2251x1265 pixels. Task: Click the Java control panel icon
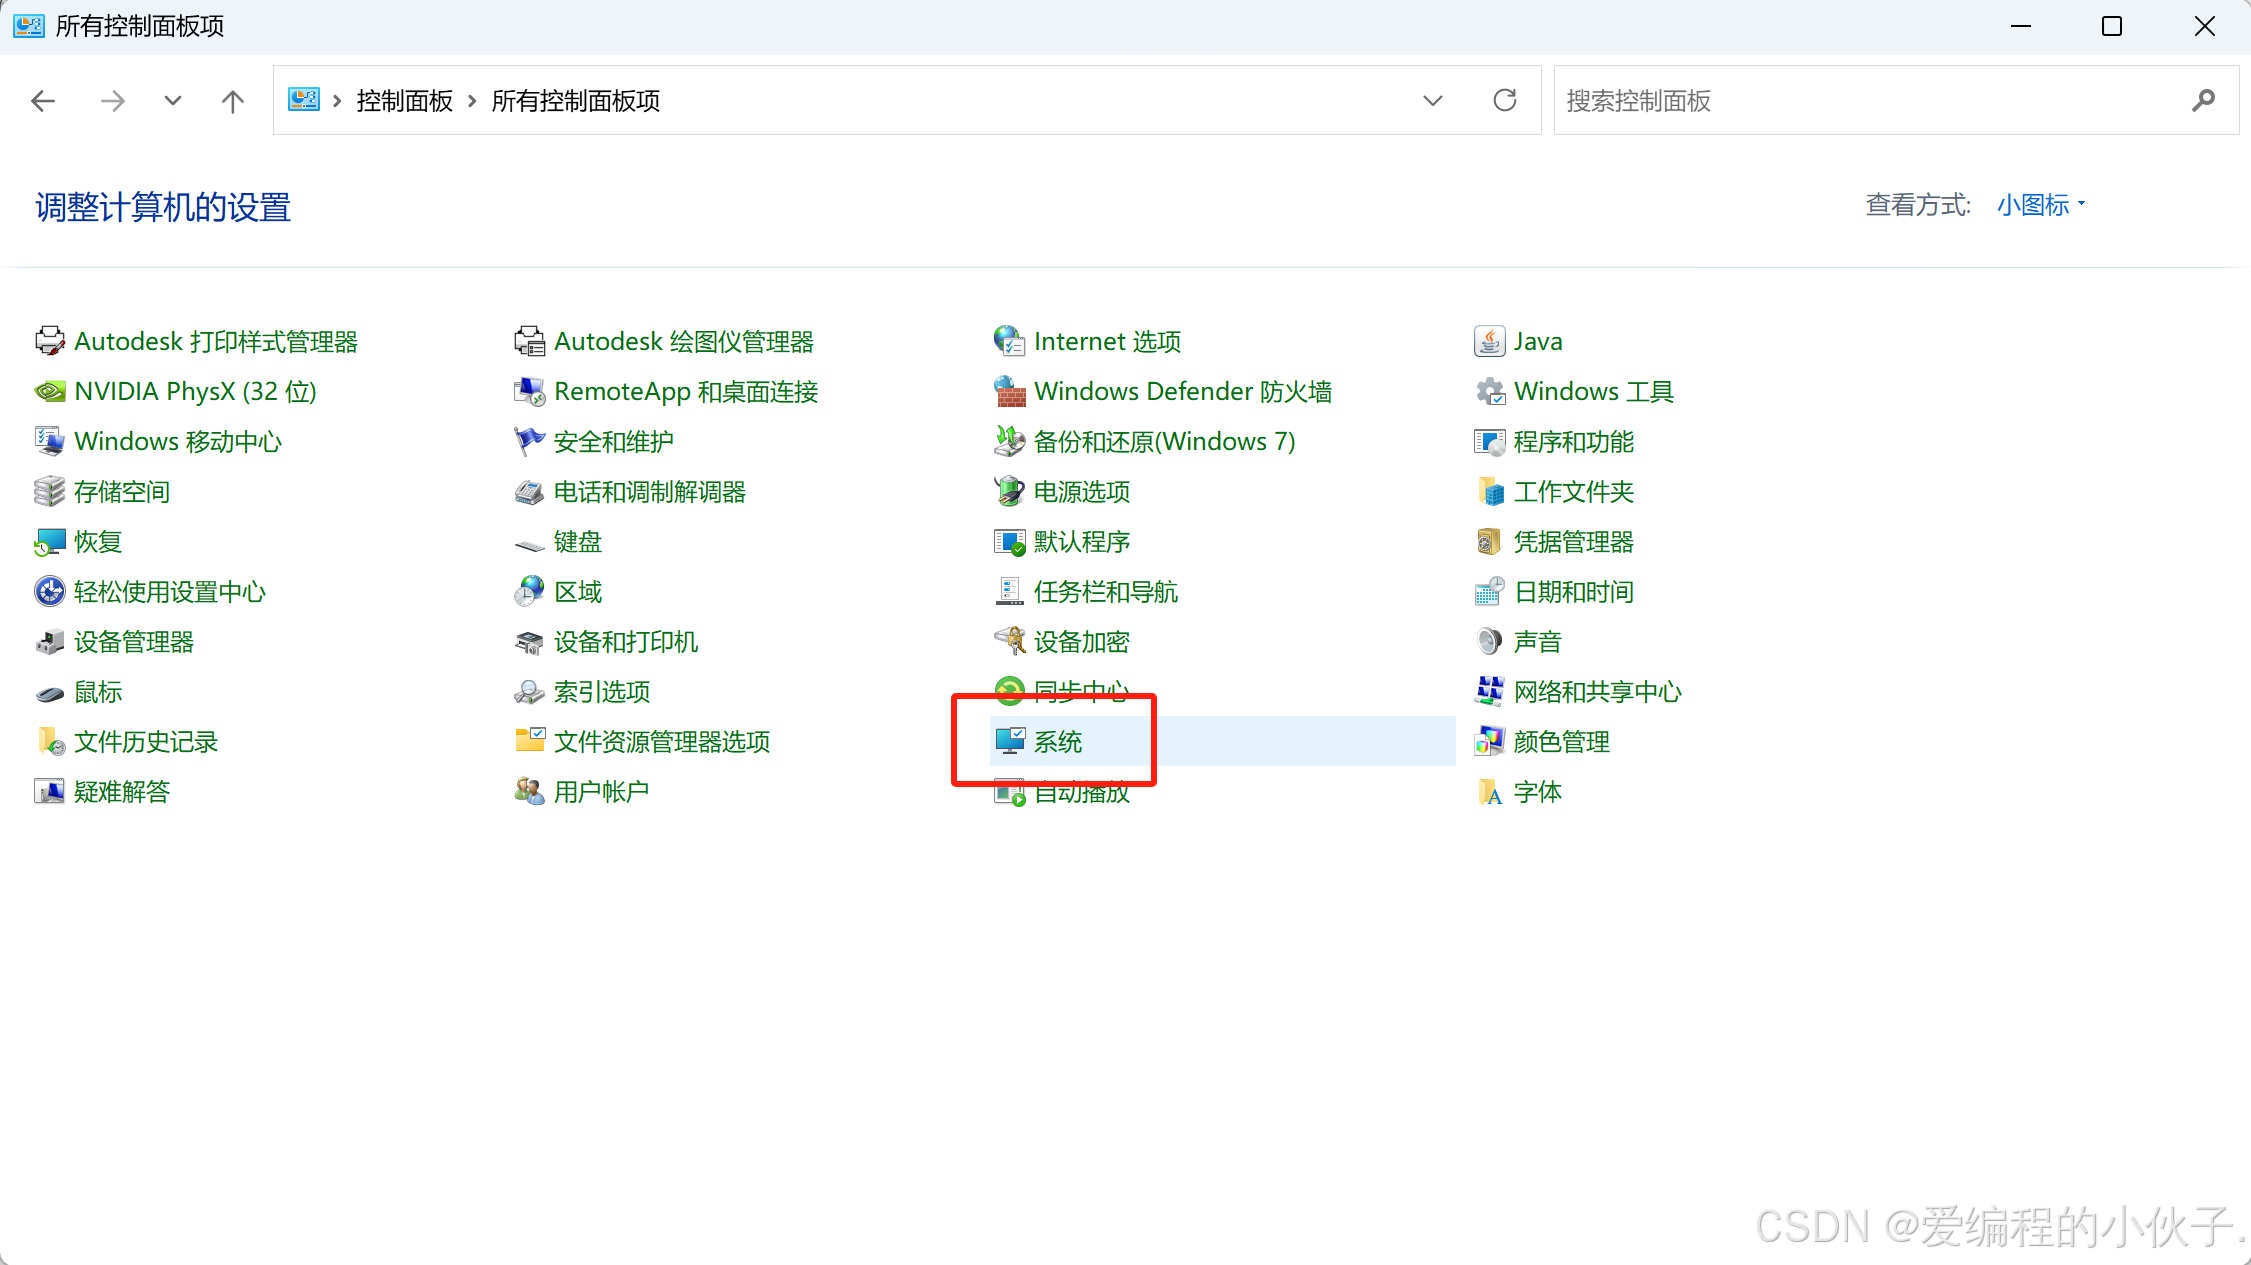[x=1489, y=341]
